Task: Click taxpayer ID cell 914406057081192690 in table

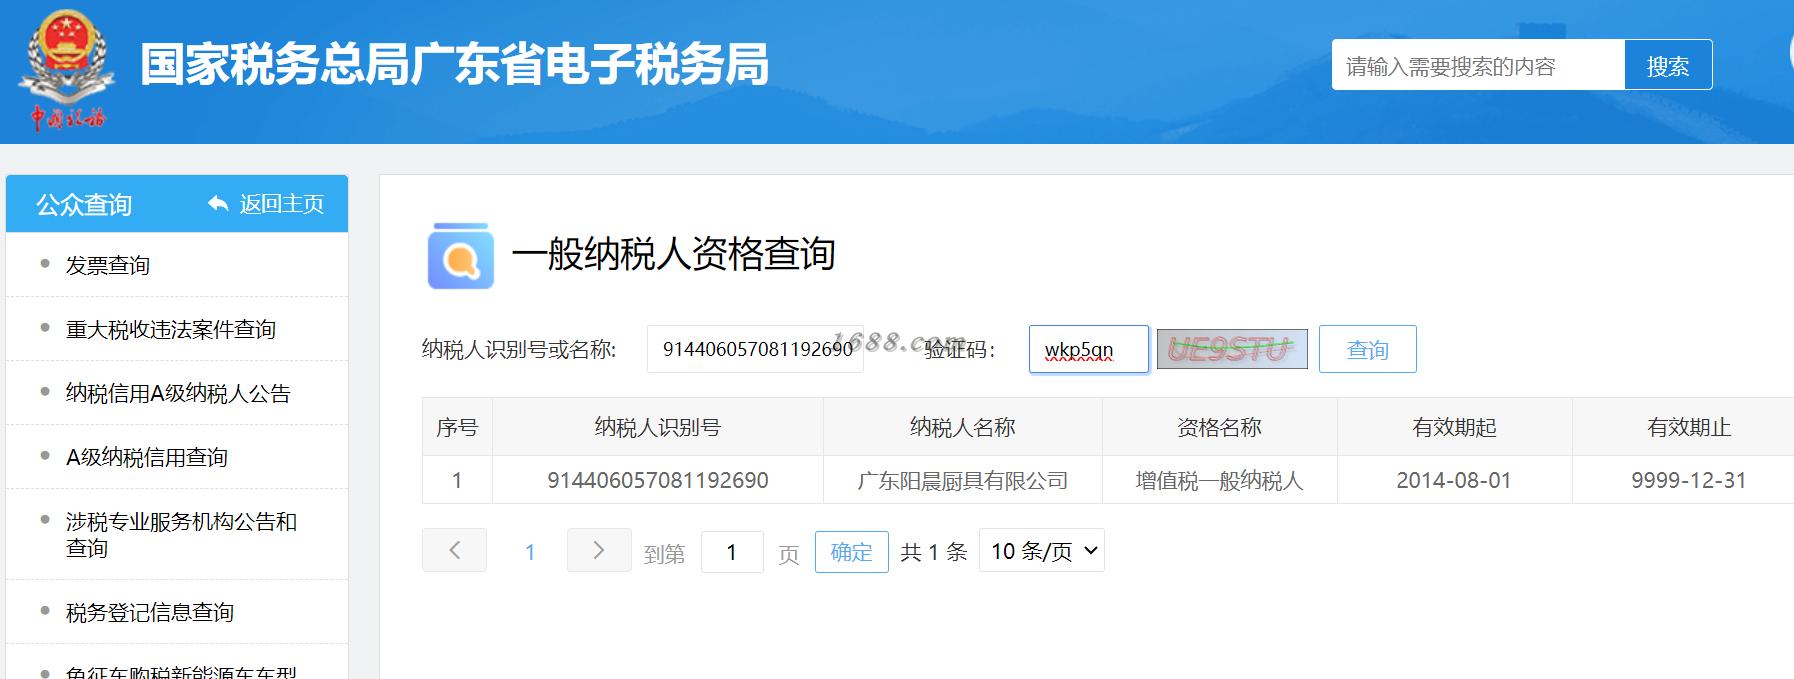Action: click(658, 480)
